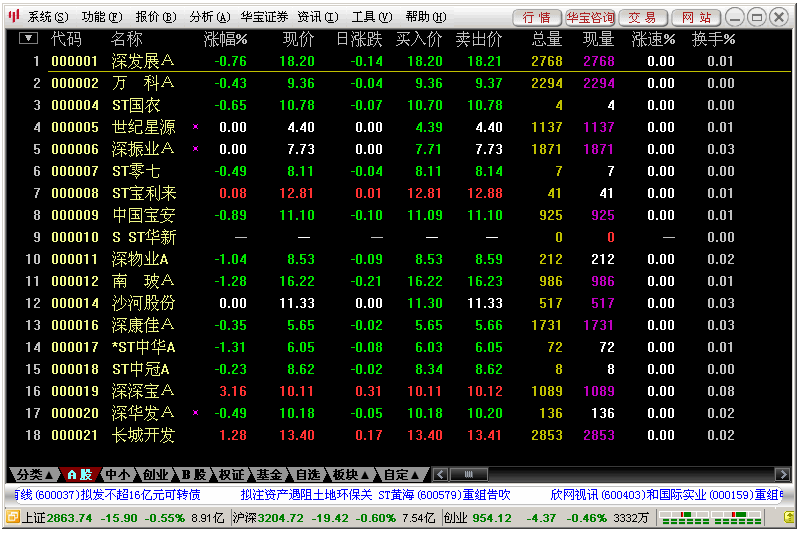Click the horizontal scrollbar left arrow

coord(441,475)
